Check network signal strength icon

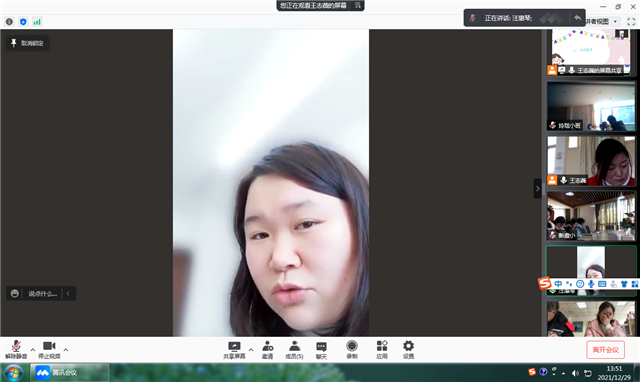37,22
